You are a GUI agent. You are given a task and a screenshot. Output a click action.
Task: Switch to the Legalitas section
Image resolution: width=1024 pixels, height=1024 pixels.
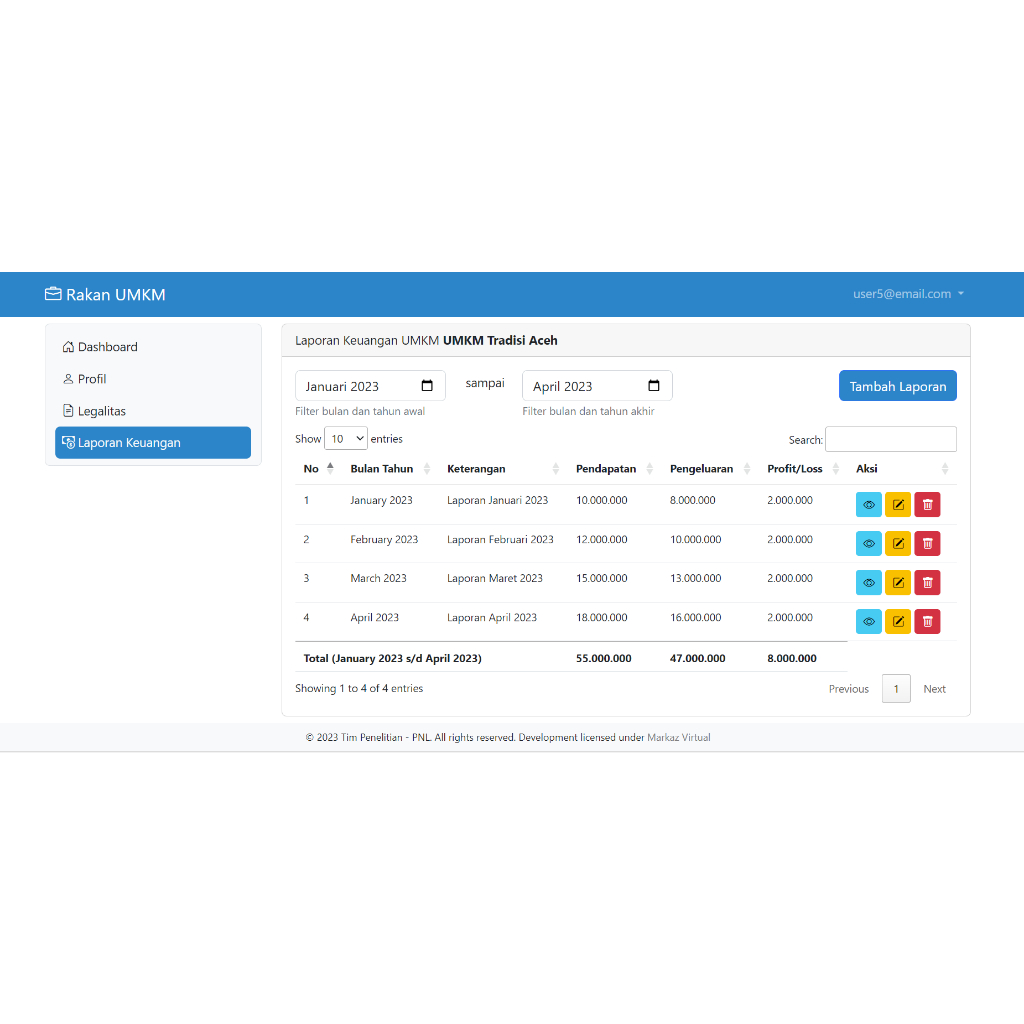(101, 410)
